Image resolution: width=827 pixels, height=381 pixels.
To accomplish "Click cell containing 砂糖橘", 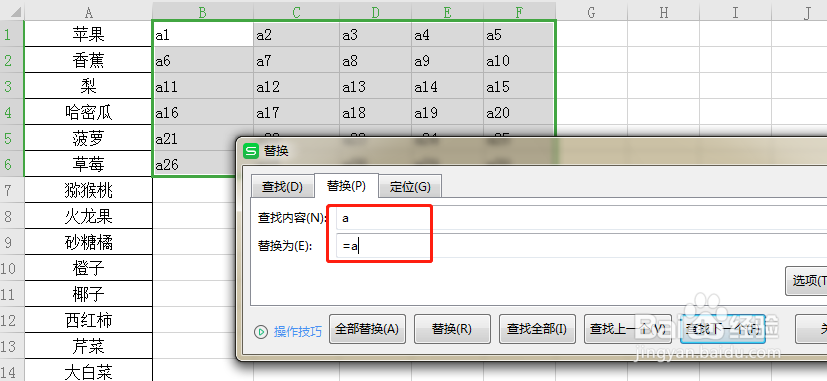I will [89, 242].
